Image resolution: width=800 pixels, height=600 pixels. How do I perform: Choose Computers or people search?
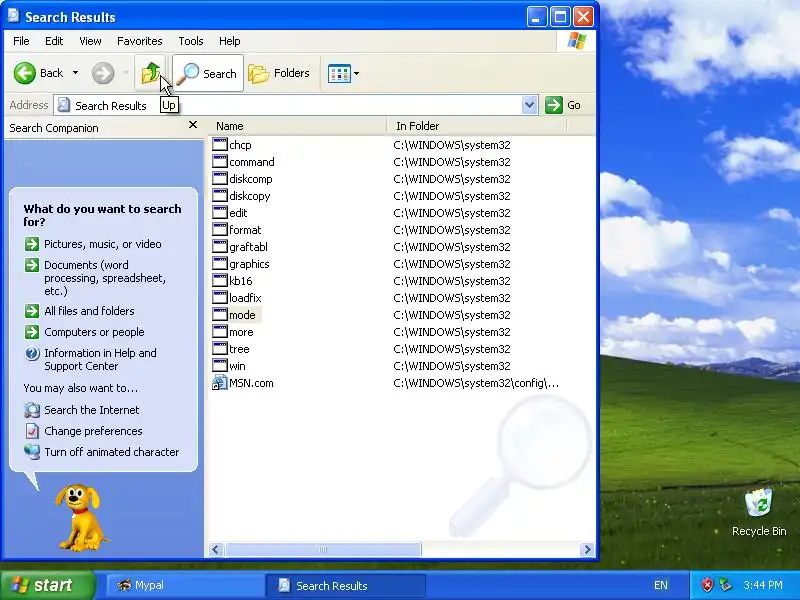point(94,332)
